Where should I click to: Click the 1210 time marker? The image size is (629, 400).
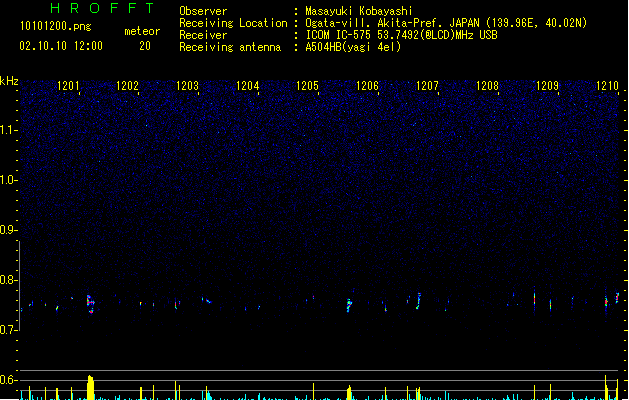607,86
